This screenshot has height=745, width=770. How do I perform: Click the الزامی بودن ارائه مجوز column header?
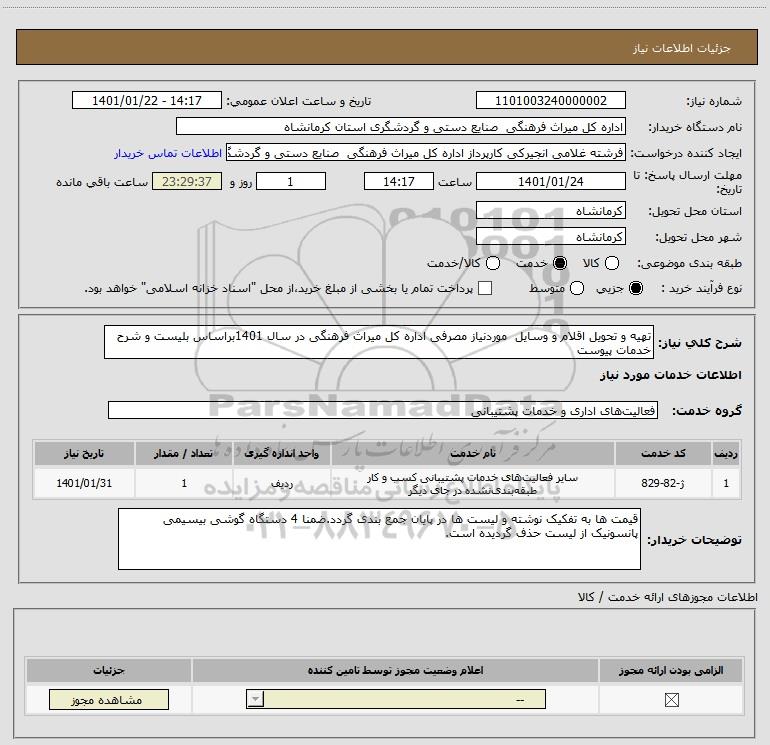671,670
